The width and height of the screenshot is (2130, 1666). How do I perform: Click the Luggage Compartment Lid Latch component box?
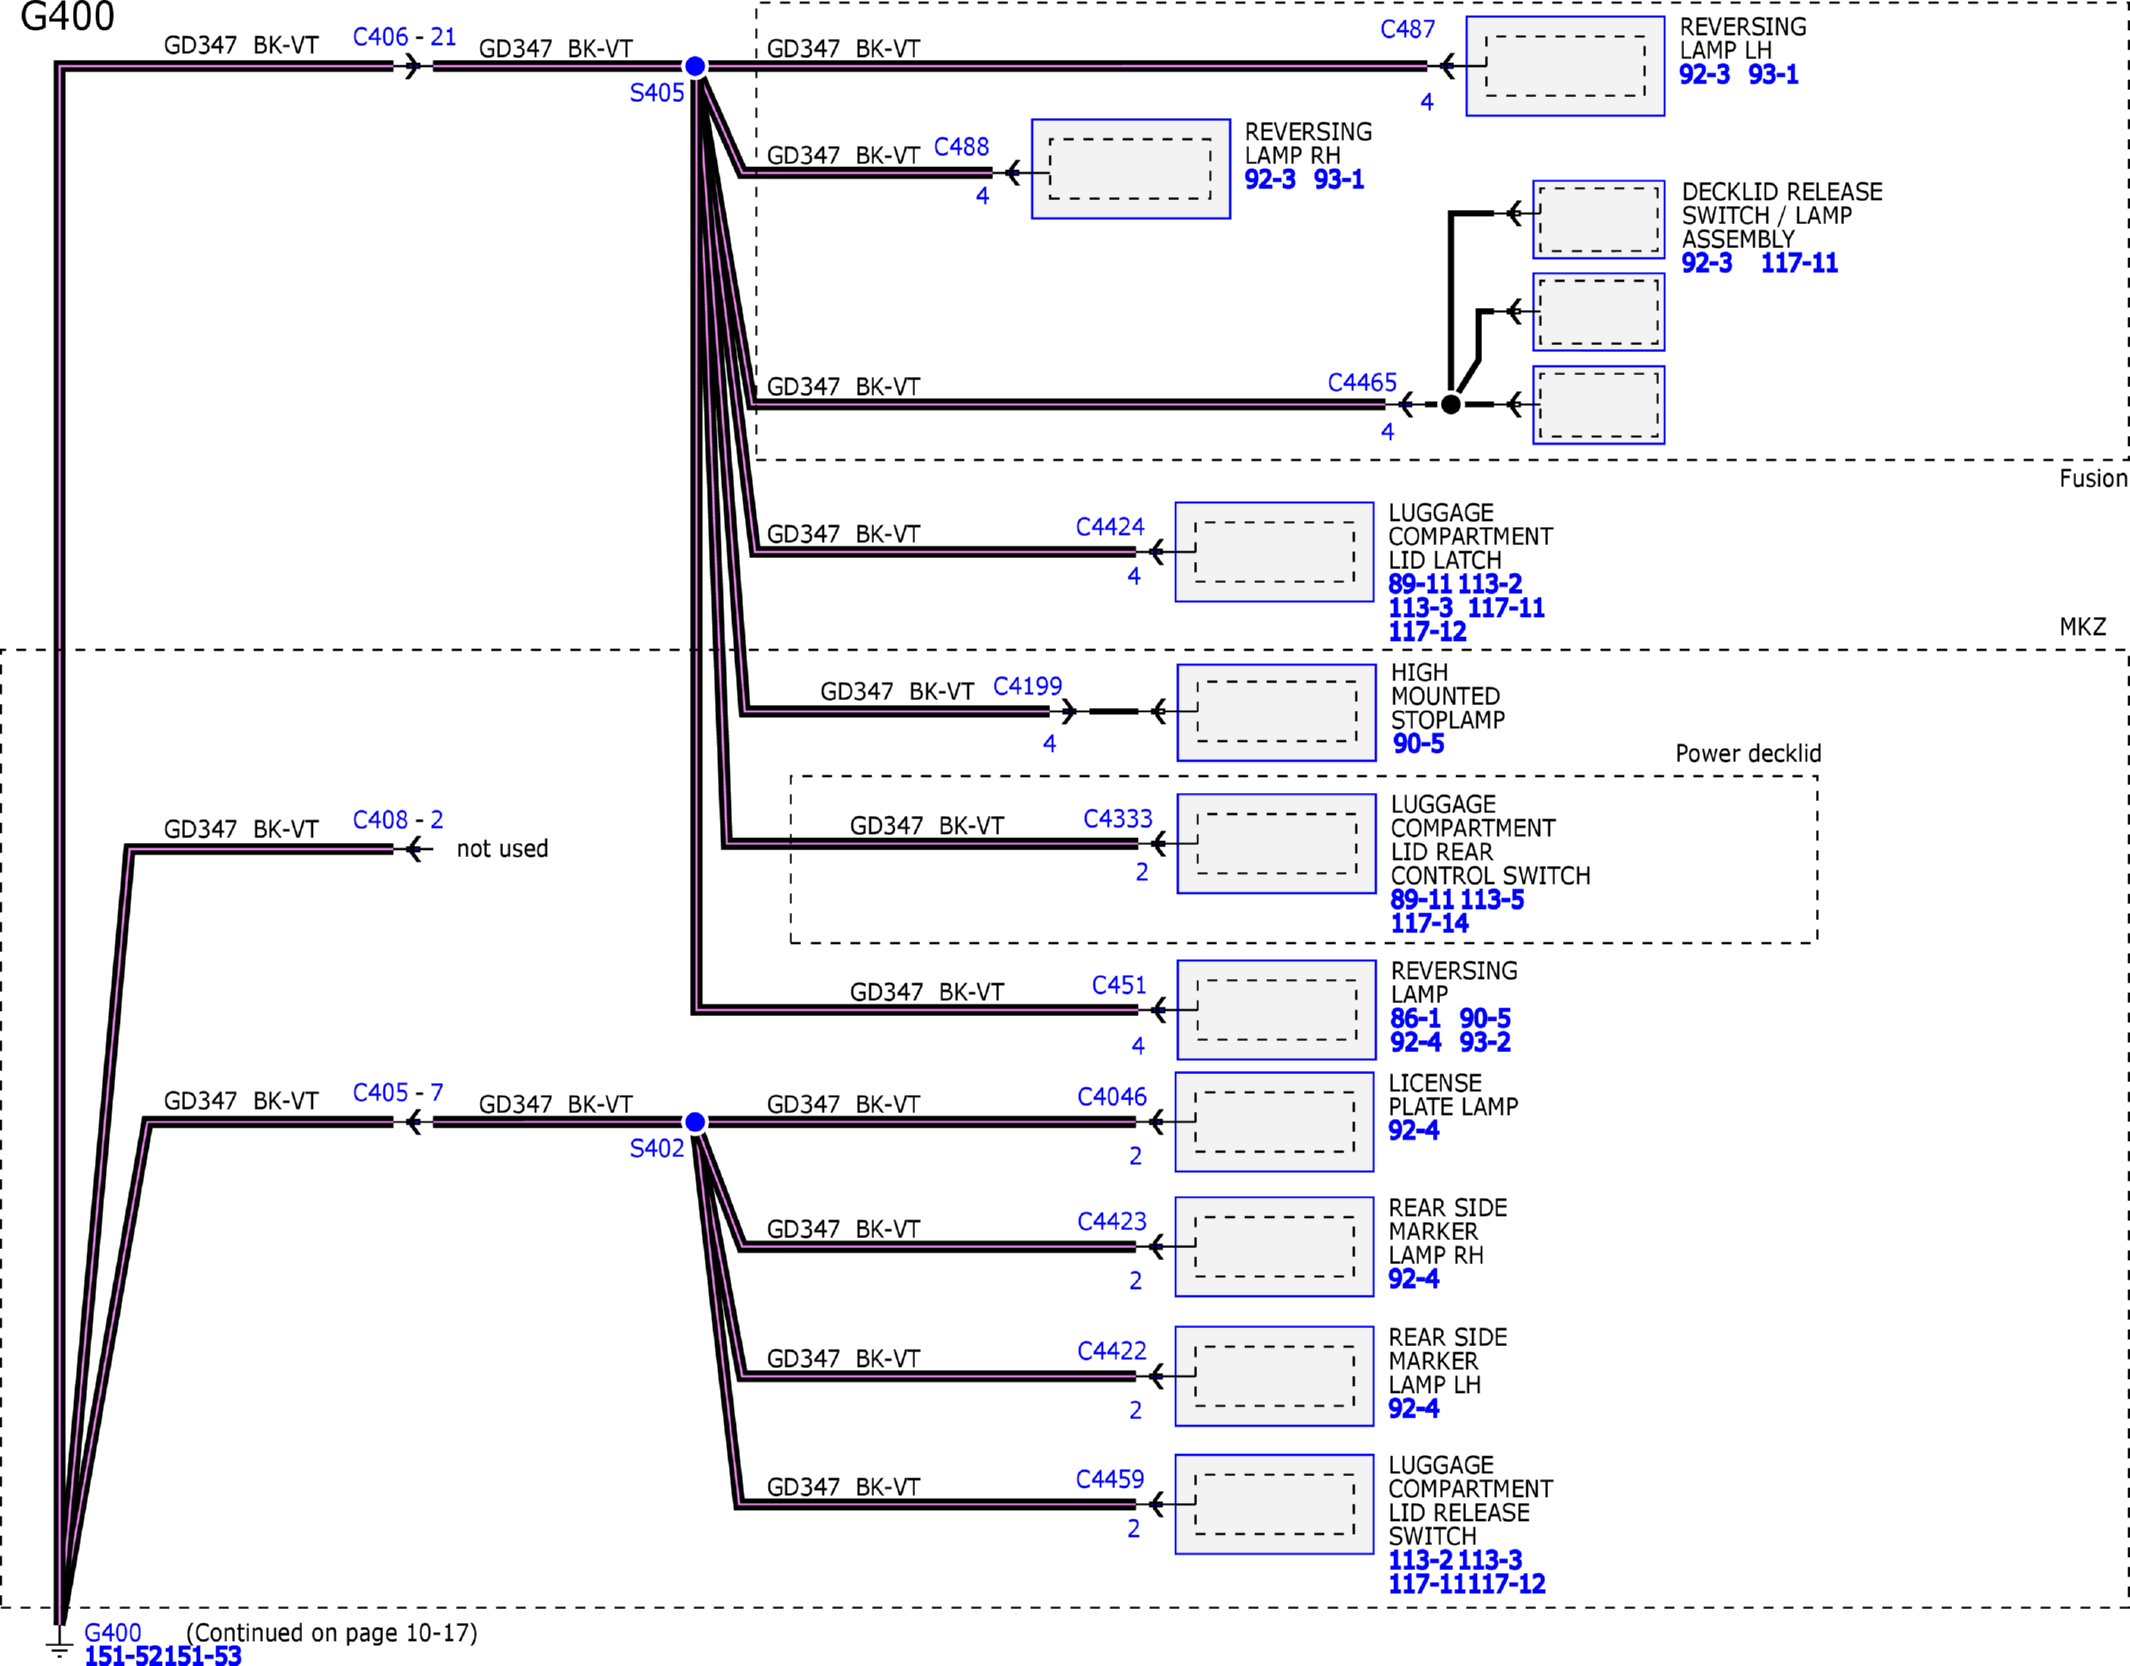(1275, 552)
